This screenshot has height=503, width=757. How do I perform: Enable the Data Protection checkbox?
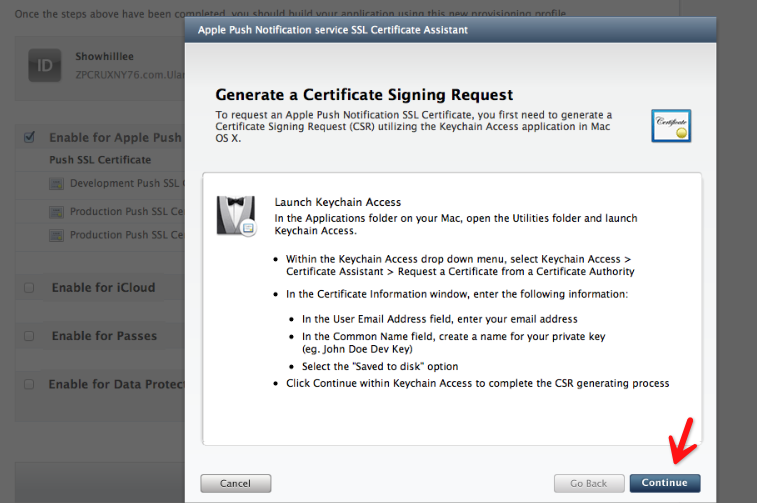click(29, 384)
